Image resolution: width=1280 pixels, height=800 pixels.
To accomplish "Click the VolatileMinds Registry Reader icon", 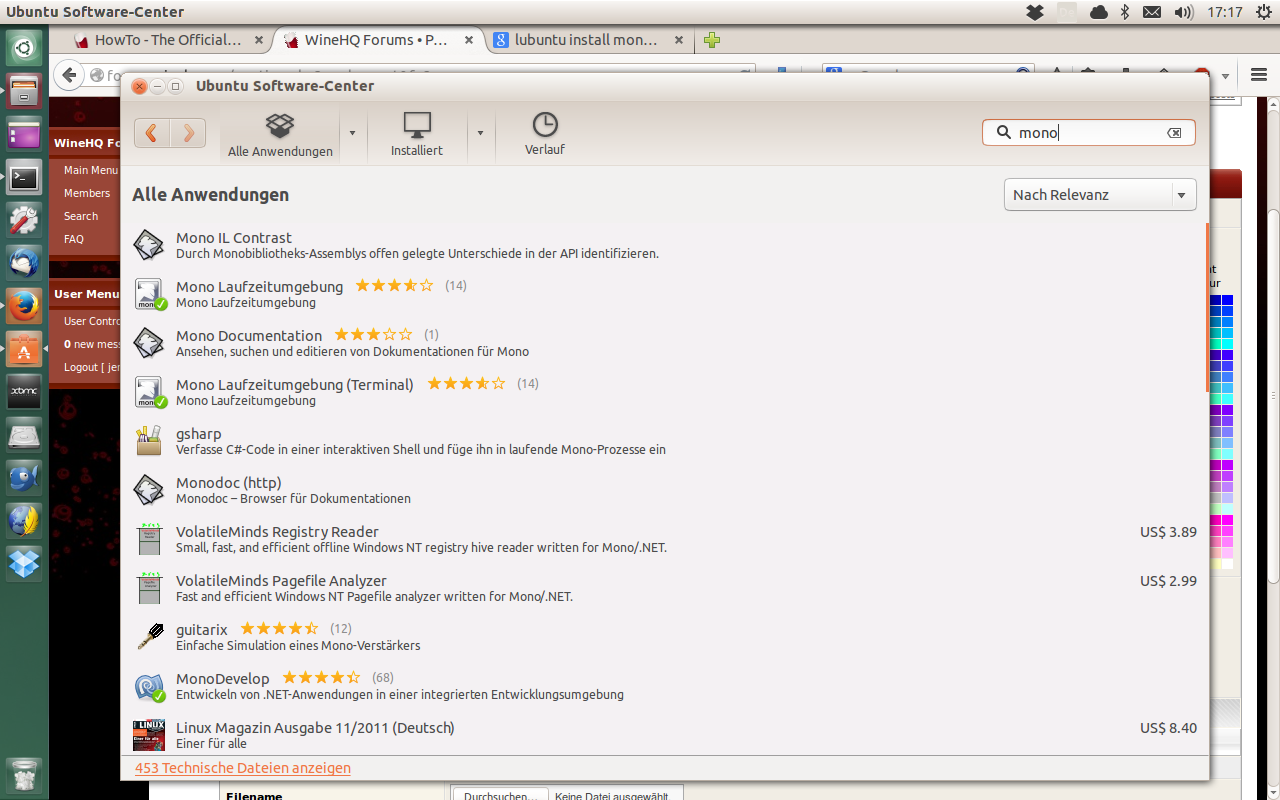I will 149,539.
